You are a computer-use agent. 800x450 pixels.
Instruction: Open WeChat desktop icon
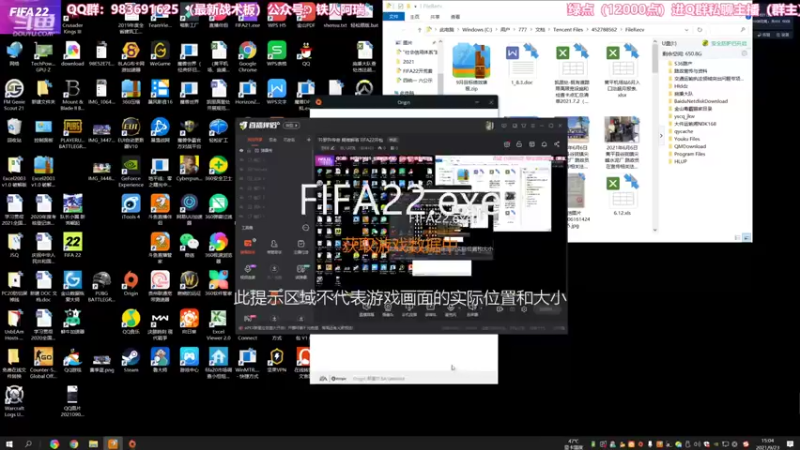pyautogui.click(x=189, y=245)
